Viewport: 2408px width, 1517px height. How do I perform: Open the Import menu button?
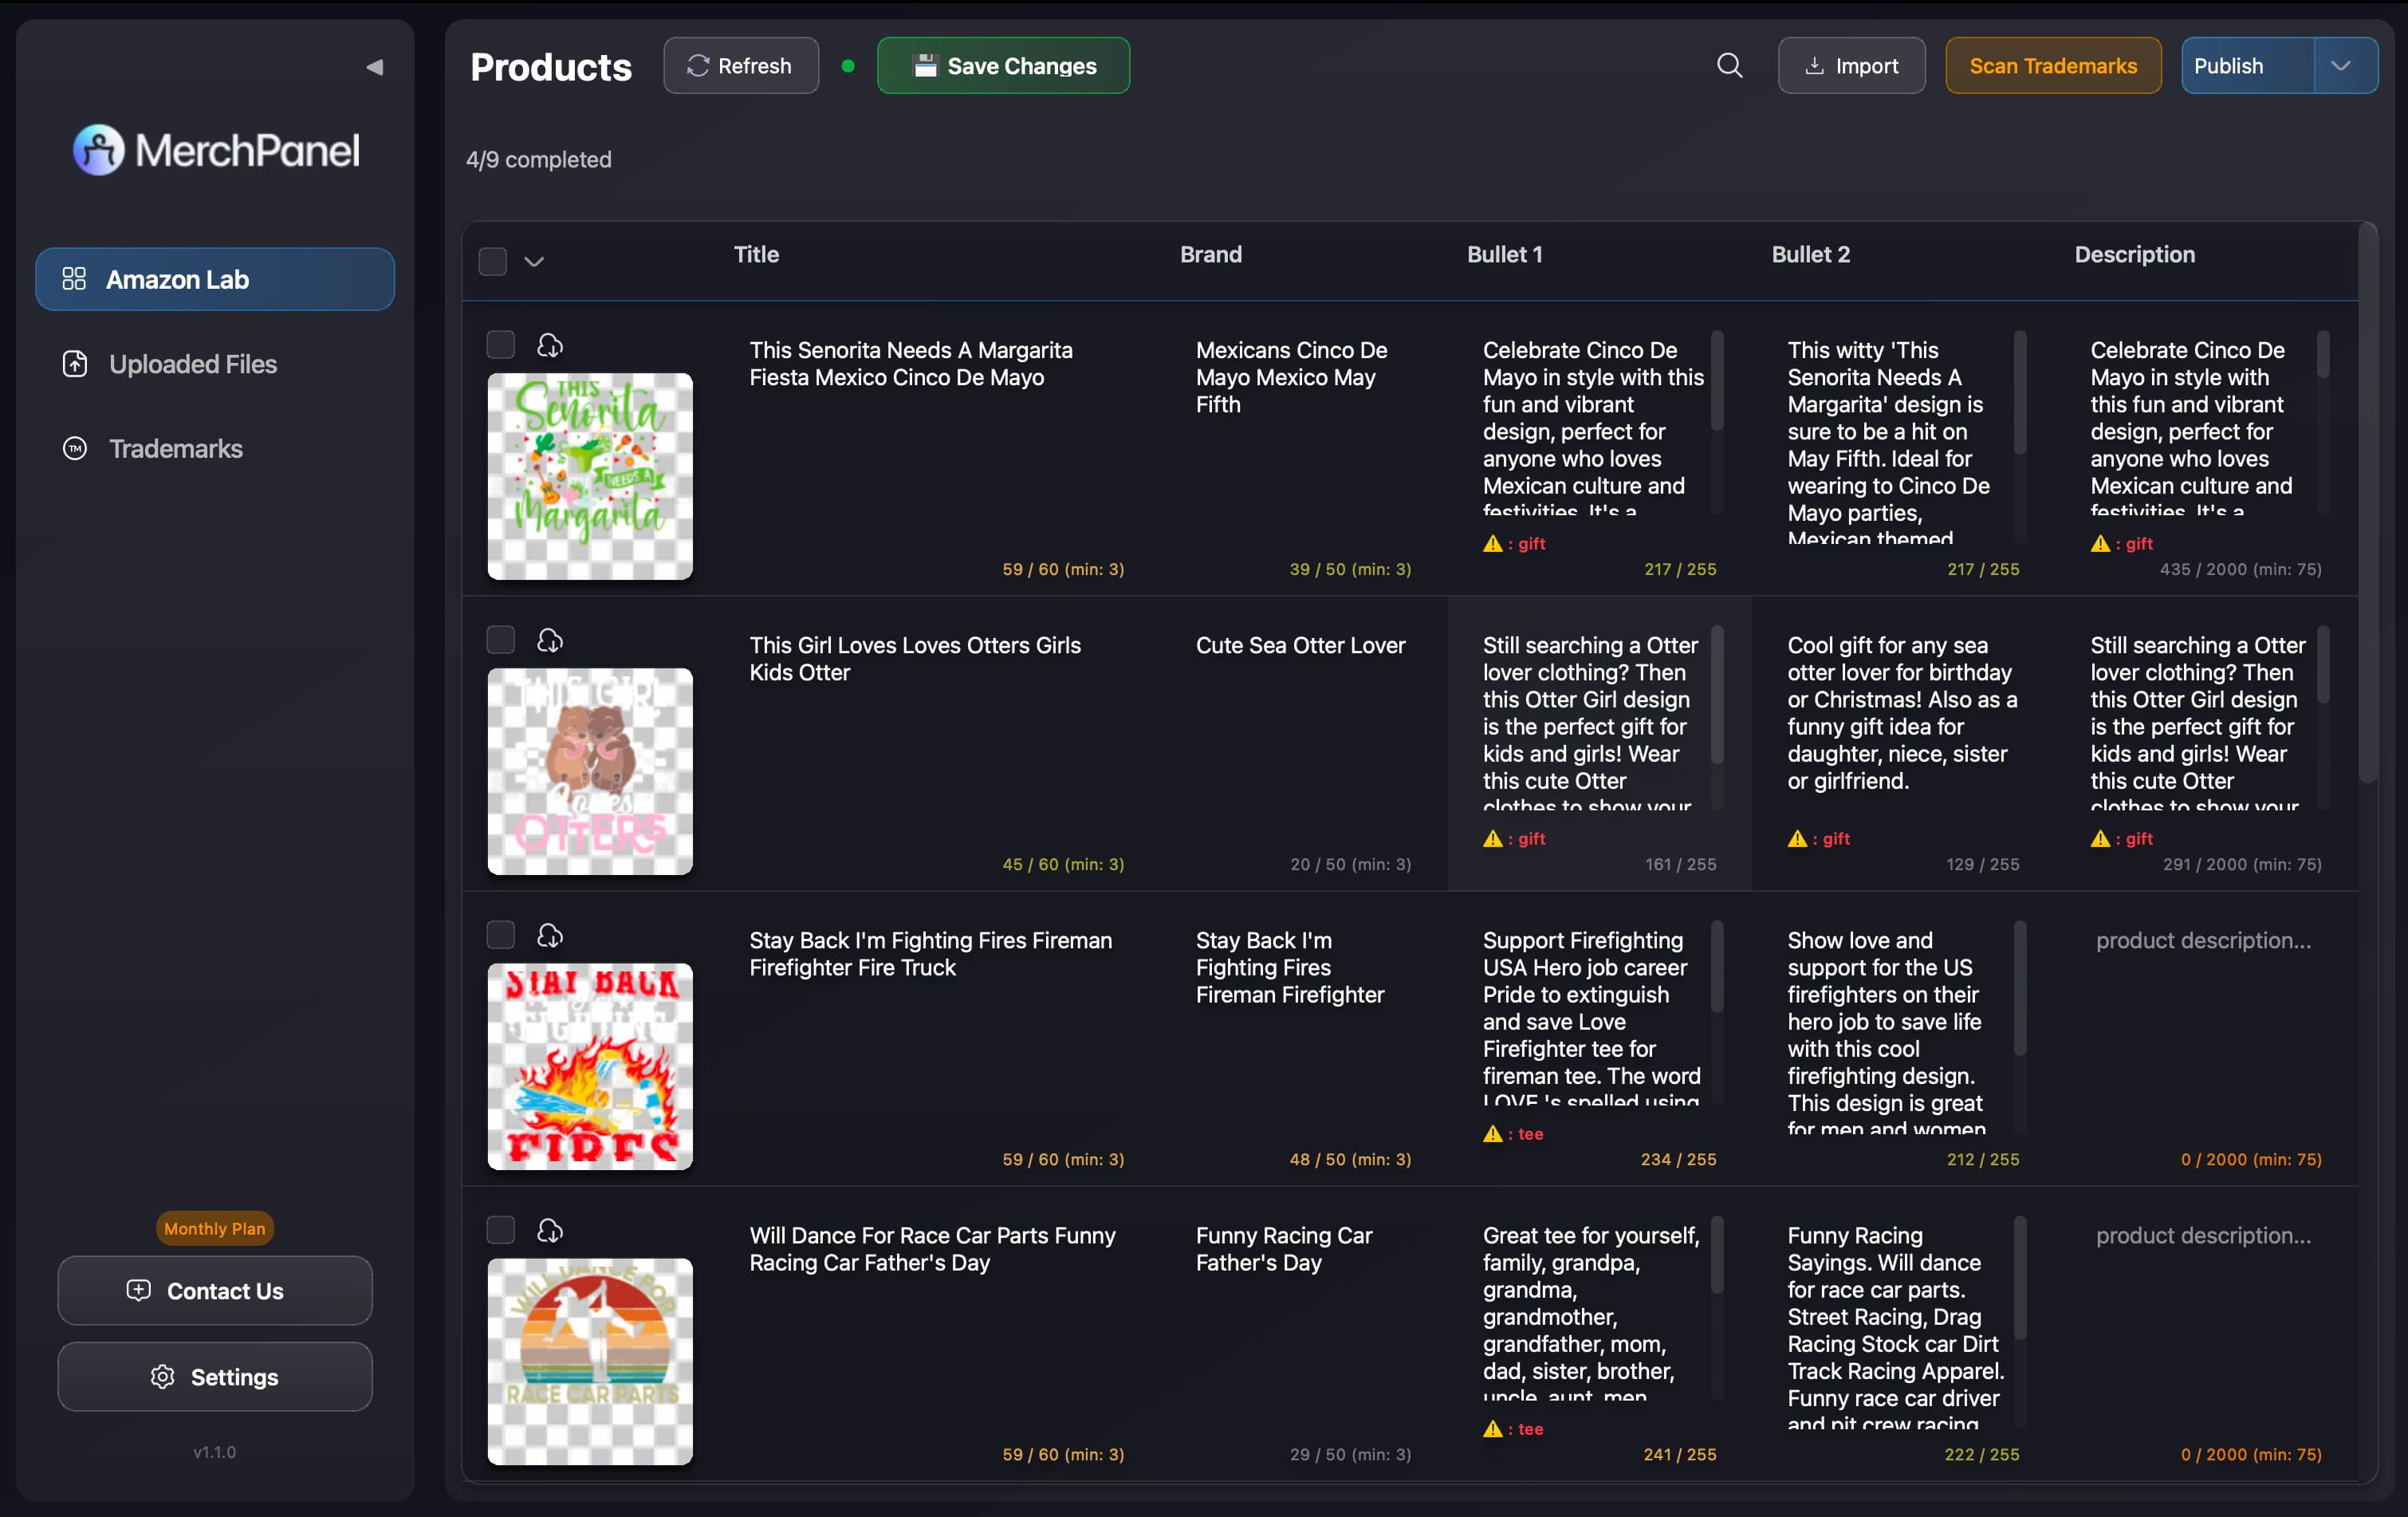[x=1851, y=66]
